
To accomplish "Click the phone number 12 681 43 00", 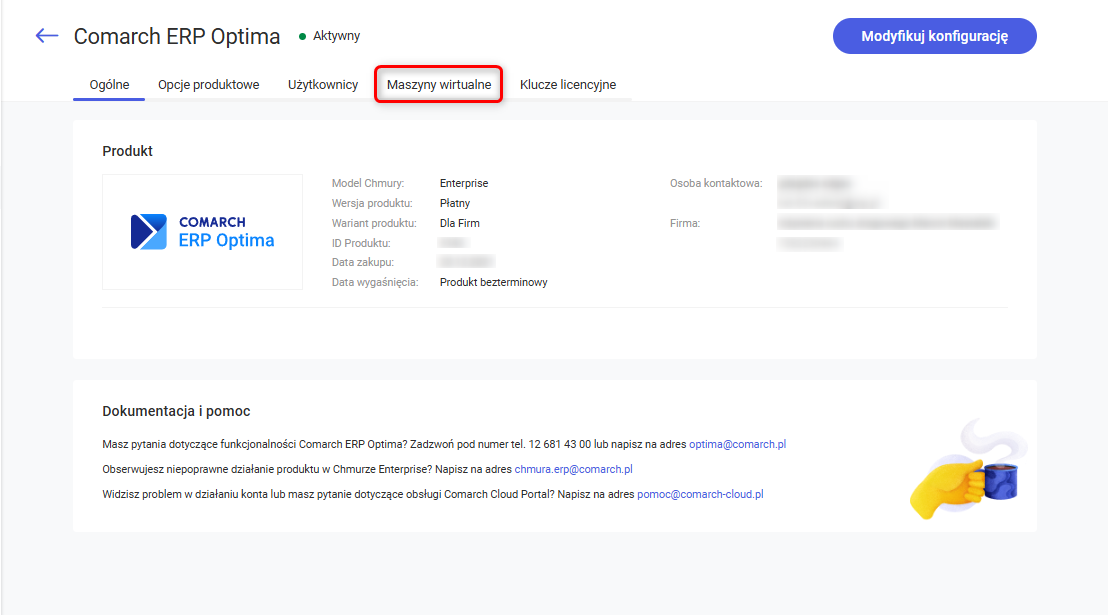I will coord(560,445).
